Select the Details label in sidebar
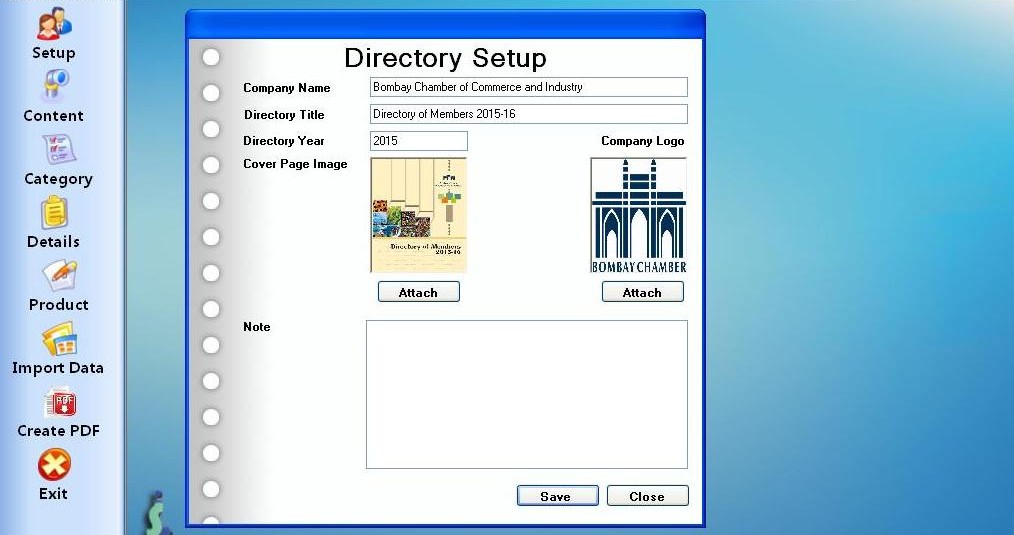 [x=53, y=242]
